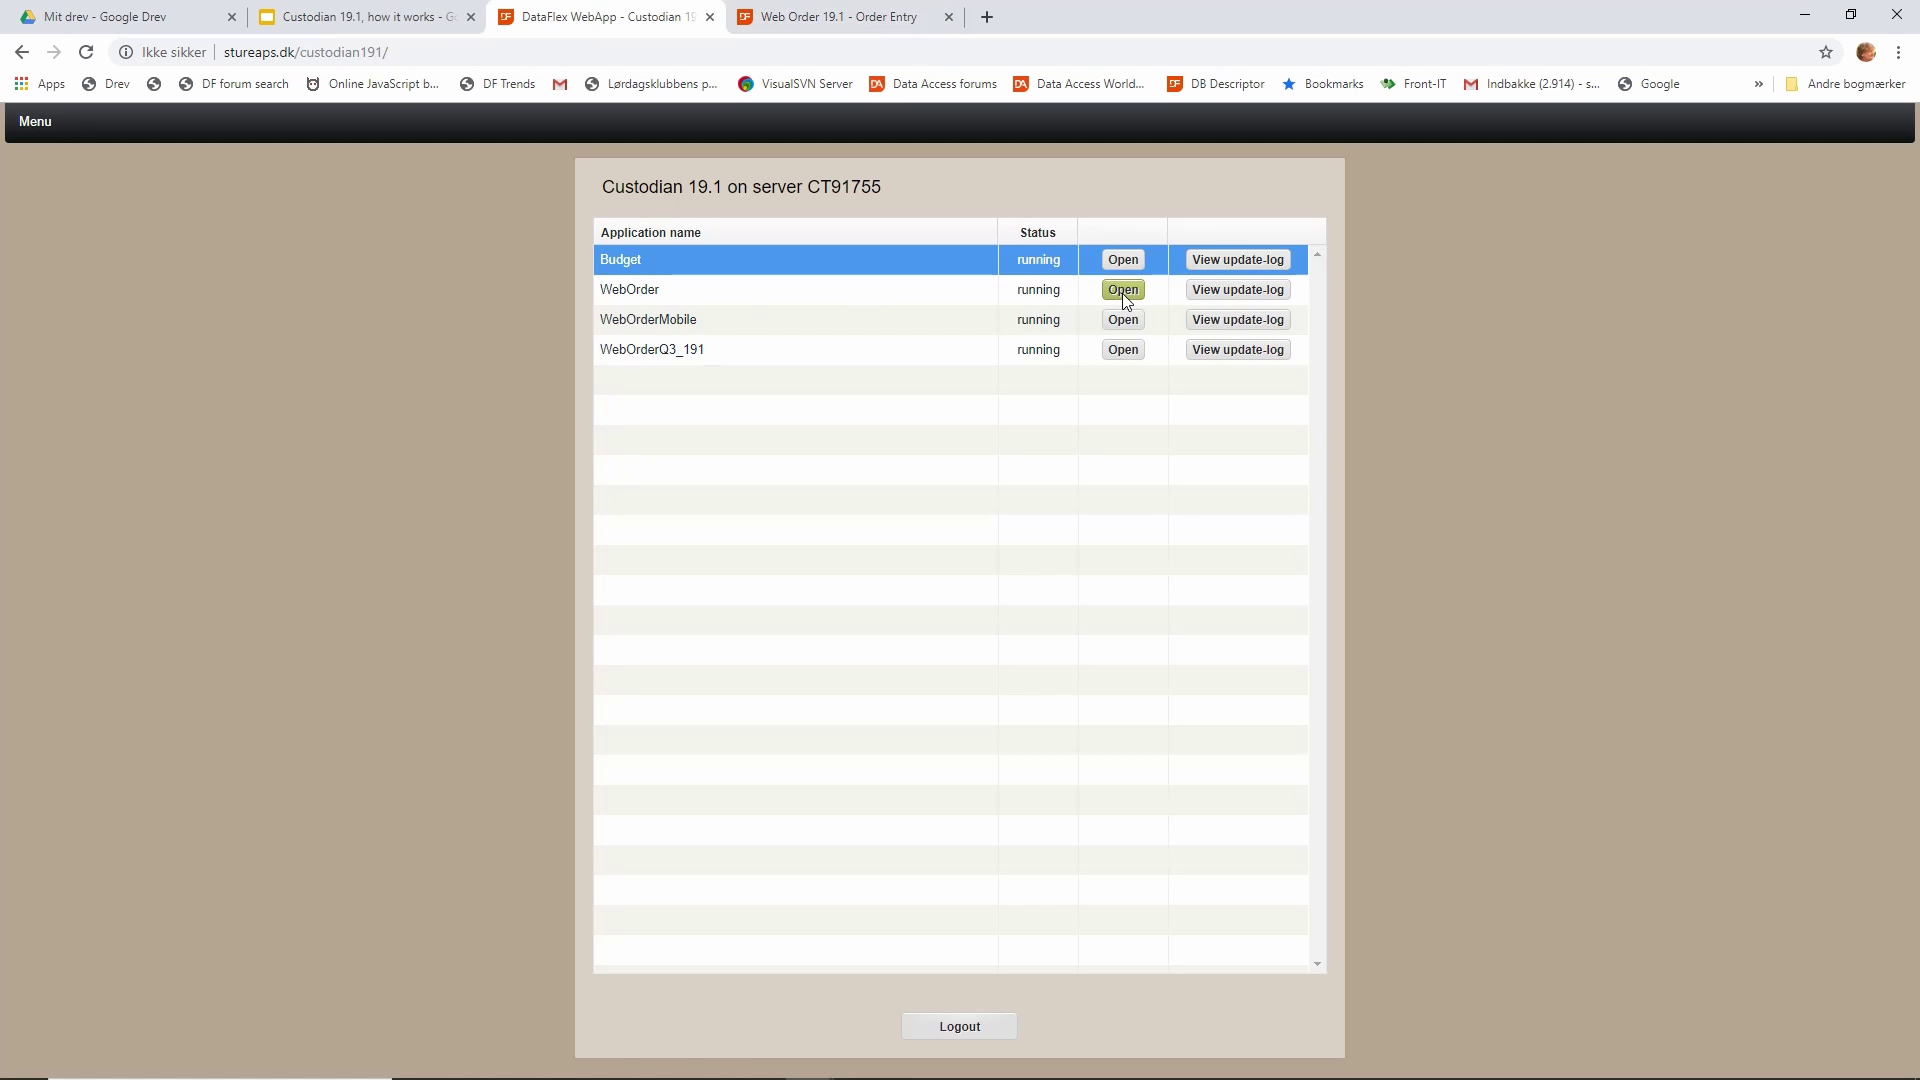1920x1080 pixels.
Task: Open the Andre bogmærker folder
Action: pos(1845,84)
